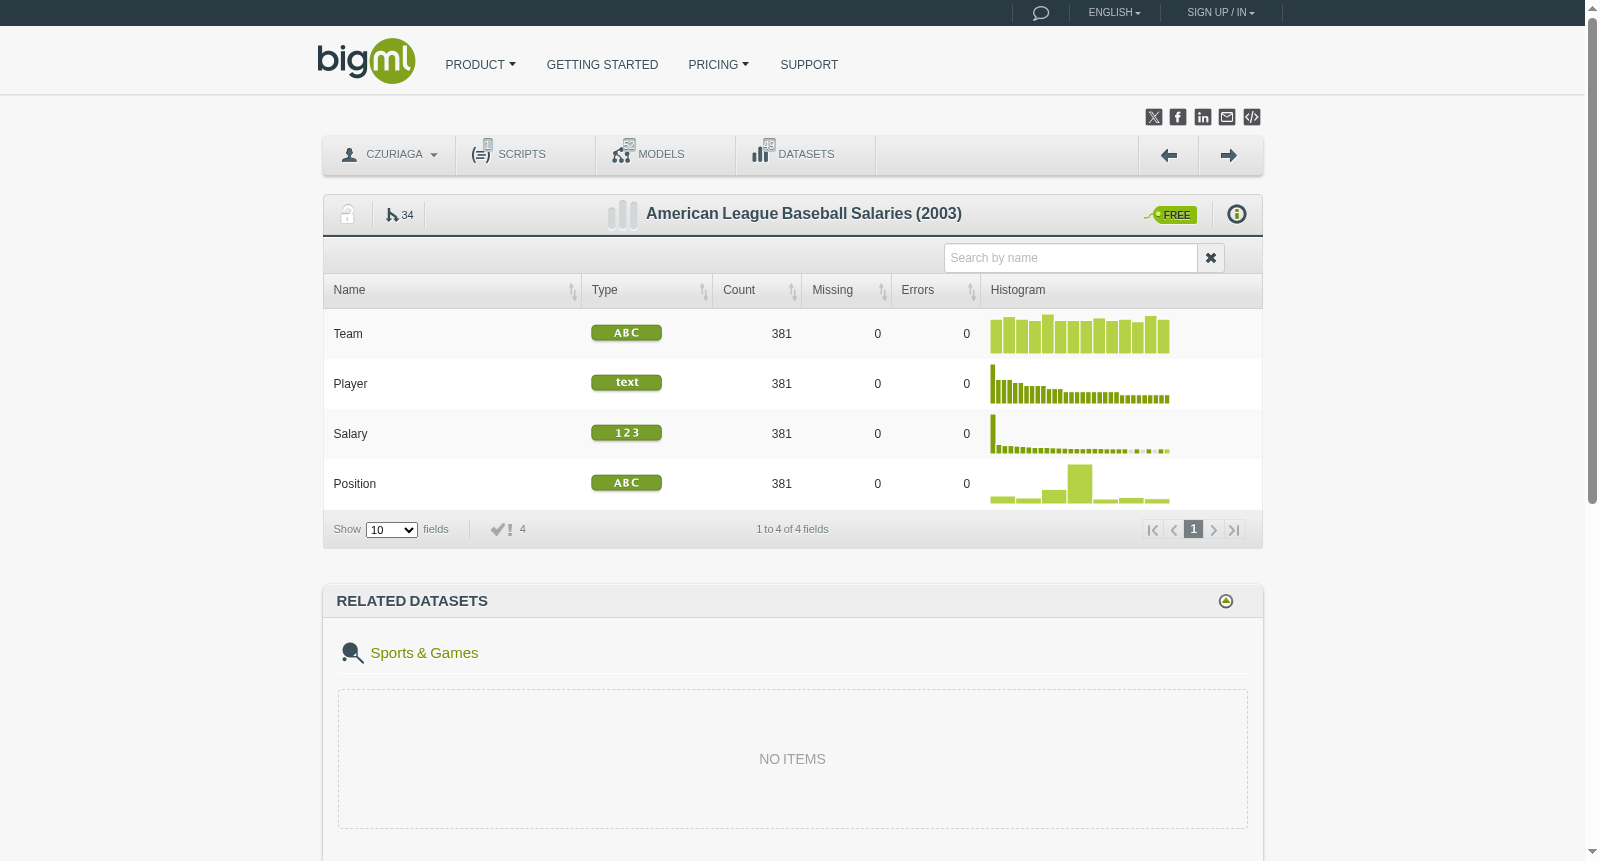The height and width of the screenshot is (861, 1600).
Task: Click the Position field histogram
Action: [1080, 484]
